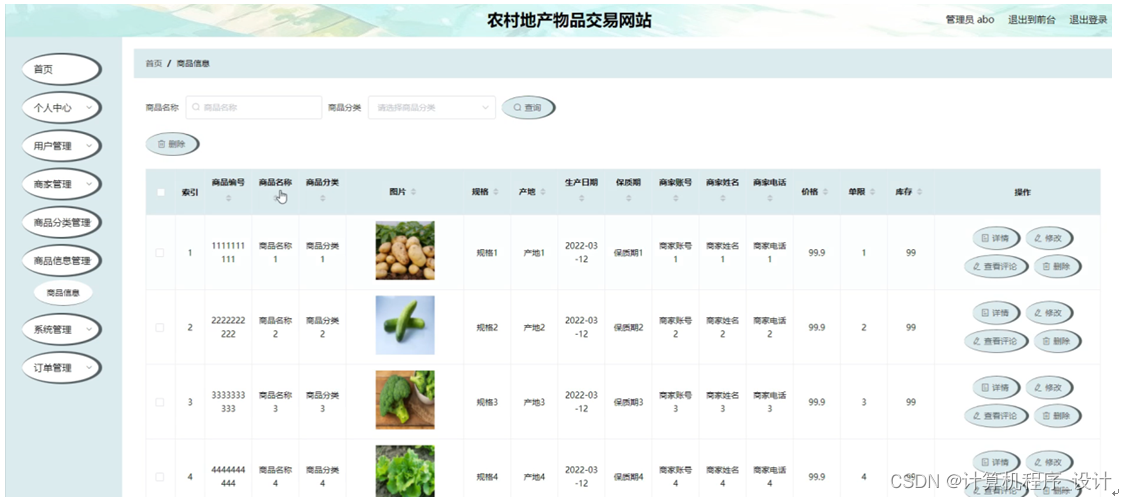Viewport: 1127px width, 500px height.
Task: Sort by 商品编号 column arrows
Action: pos(228,198)
